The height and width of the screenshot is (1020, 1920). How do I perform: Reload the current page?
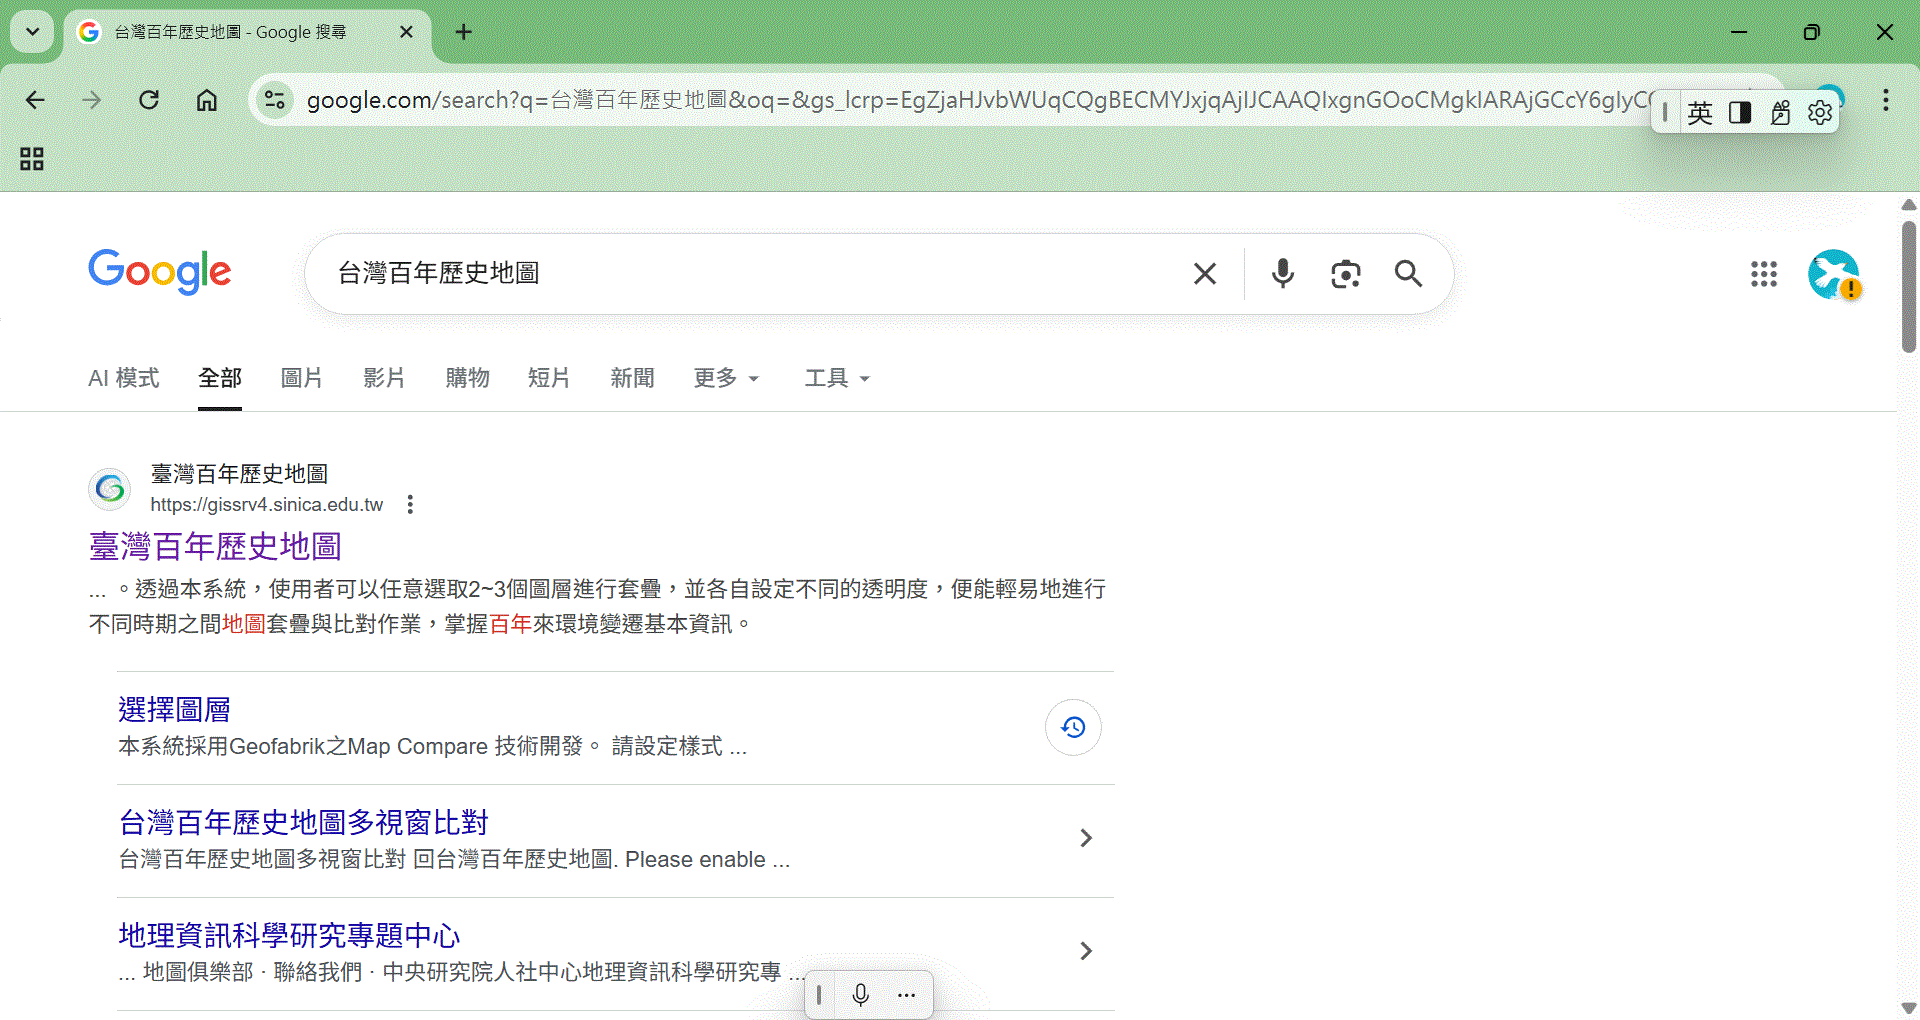coord(149,100)
